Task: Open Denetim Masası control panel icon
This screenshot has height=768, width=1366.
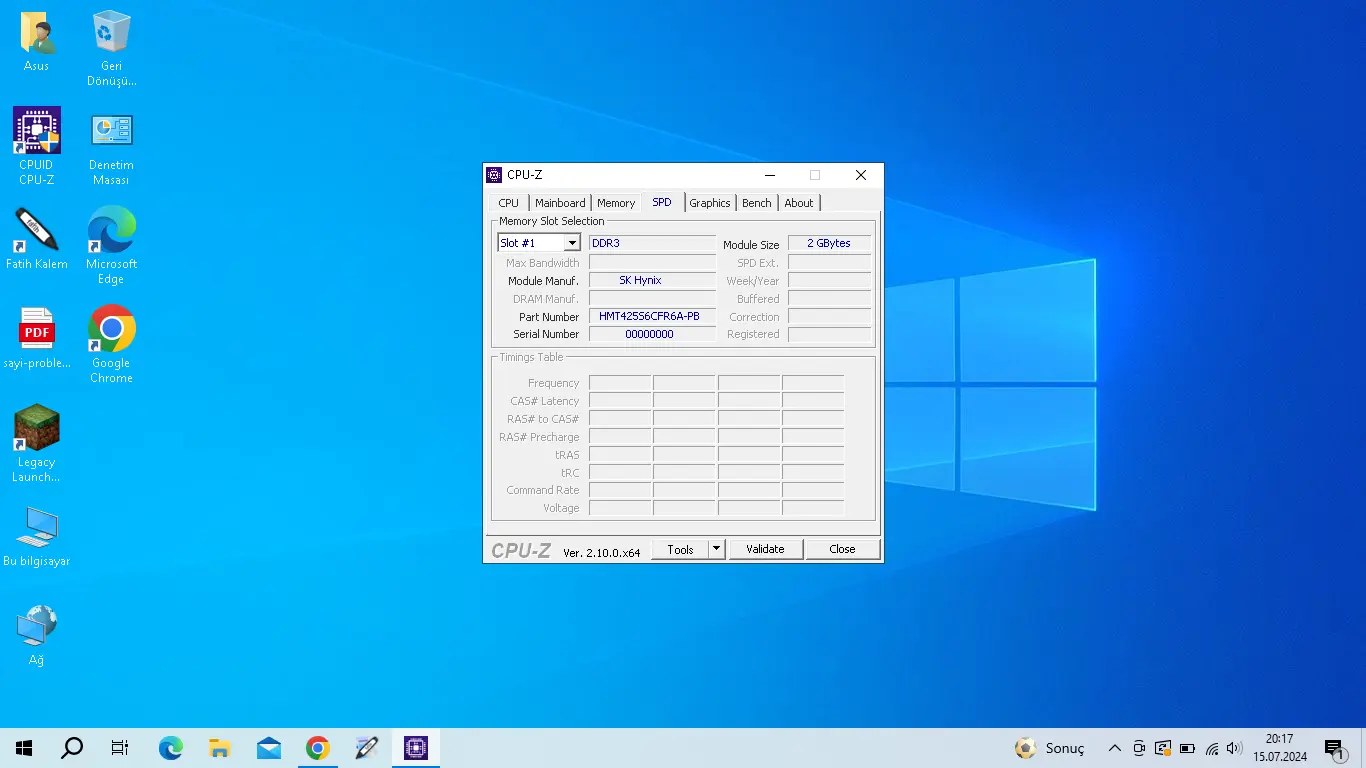Action: 111,146
